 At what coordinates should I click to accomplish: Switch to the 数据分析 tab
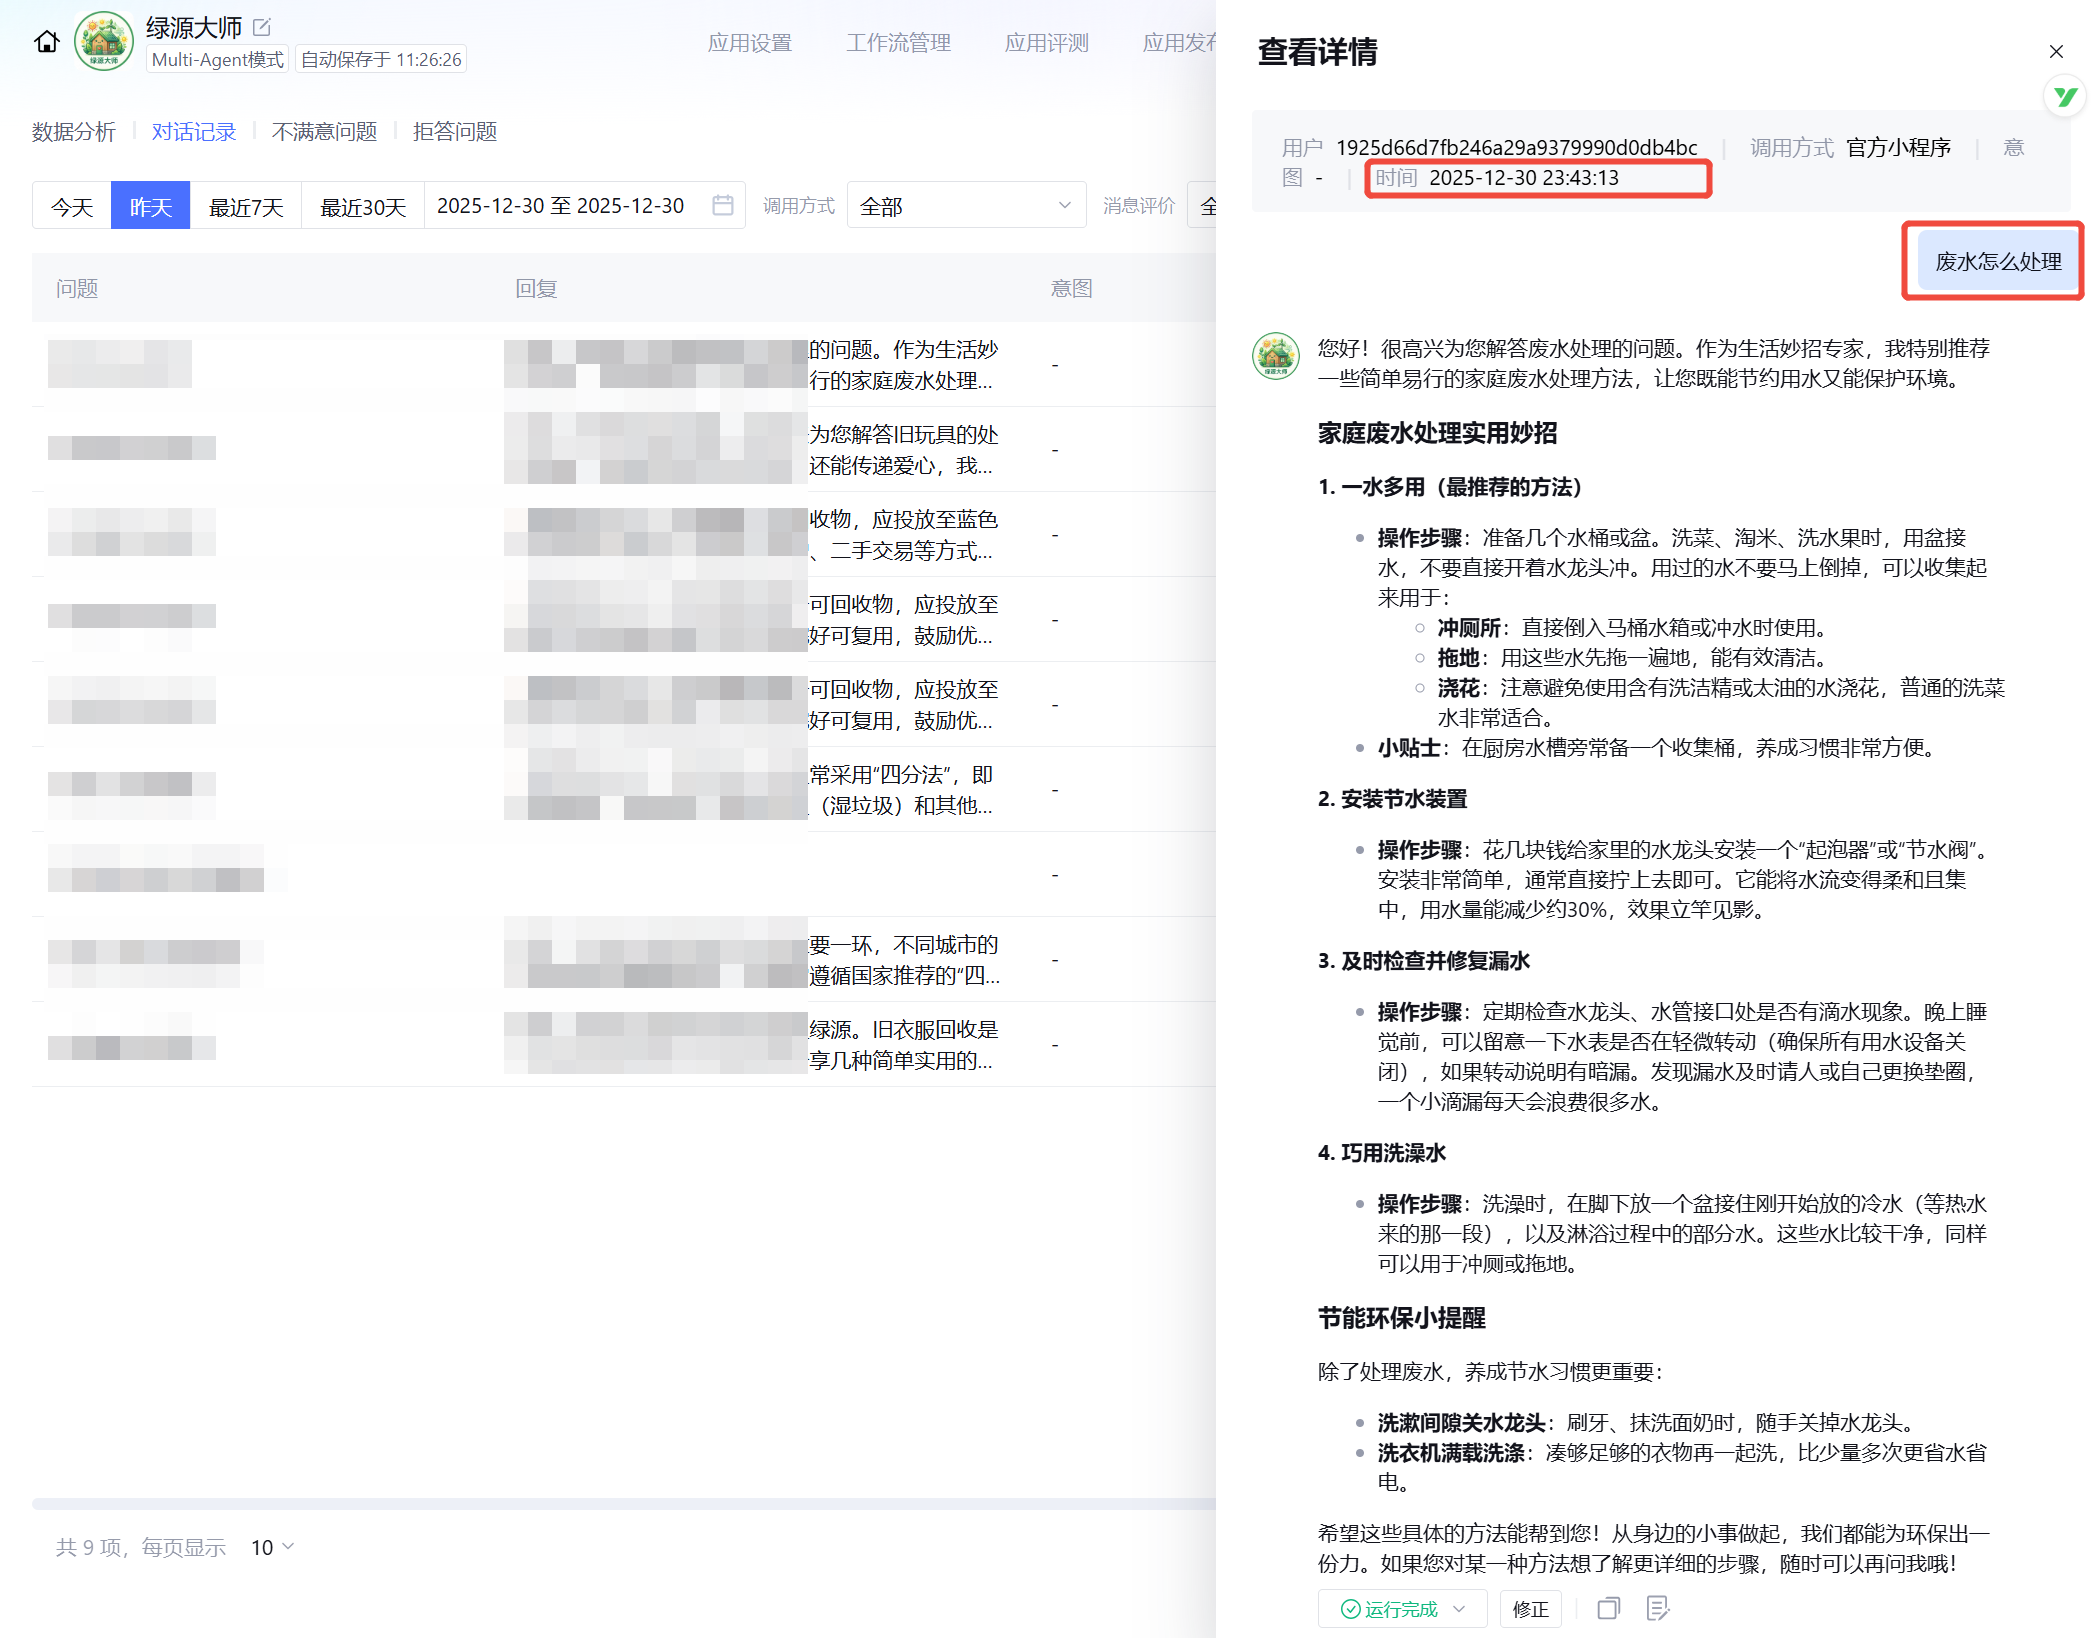point(74,132)
